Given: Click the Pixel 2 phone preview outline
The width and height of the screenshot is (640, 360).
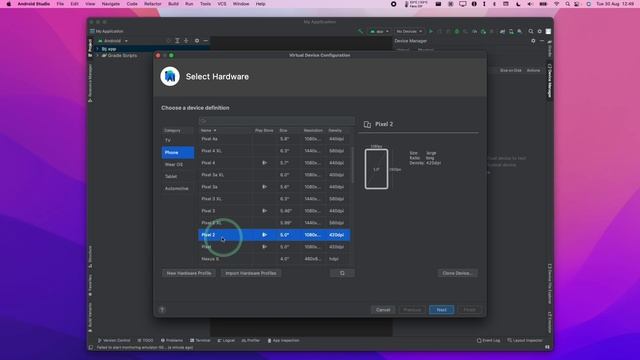Looking at the screenshot, I should (376, 169).
